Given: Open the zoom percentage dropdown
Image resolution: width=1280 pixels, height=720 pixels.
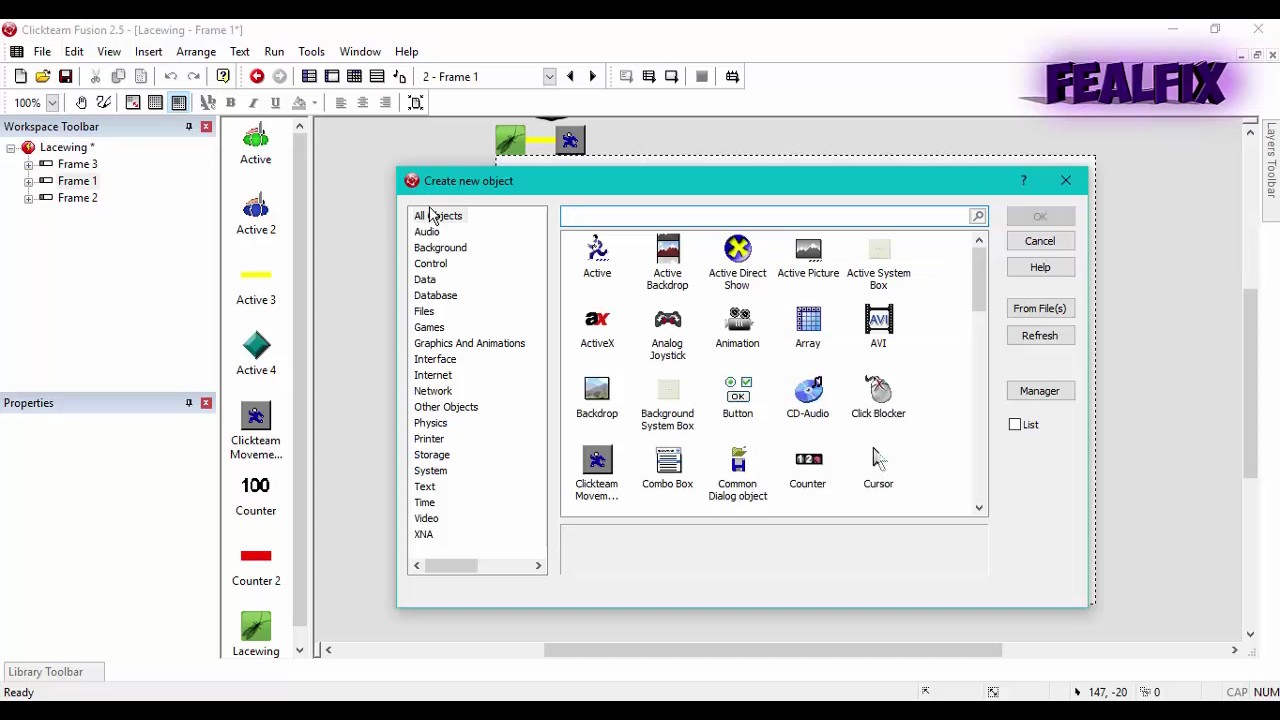Looking at the screenshot, I should tap(52, 102).
